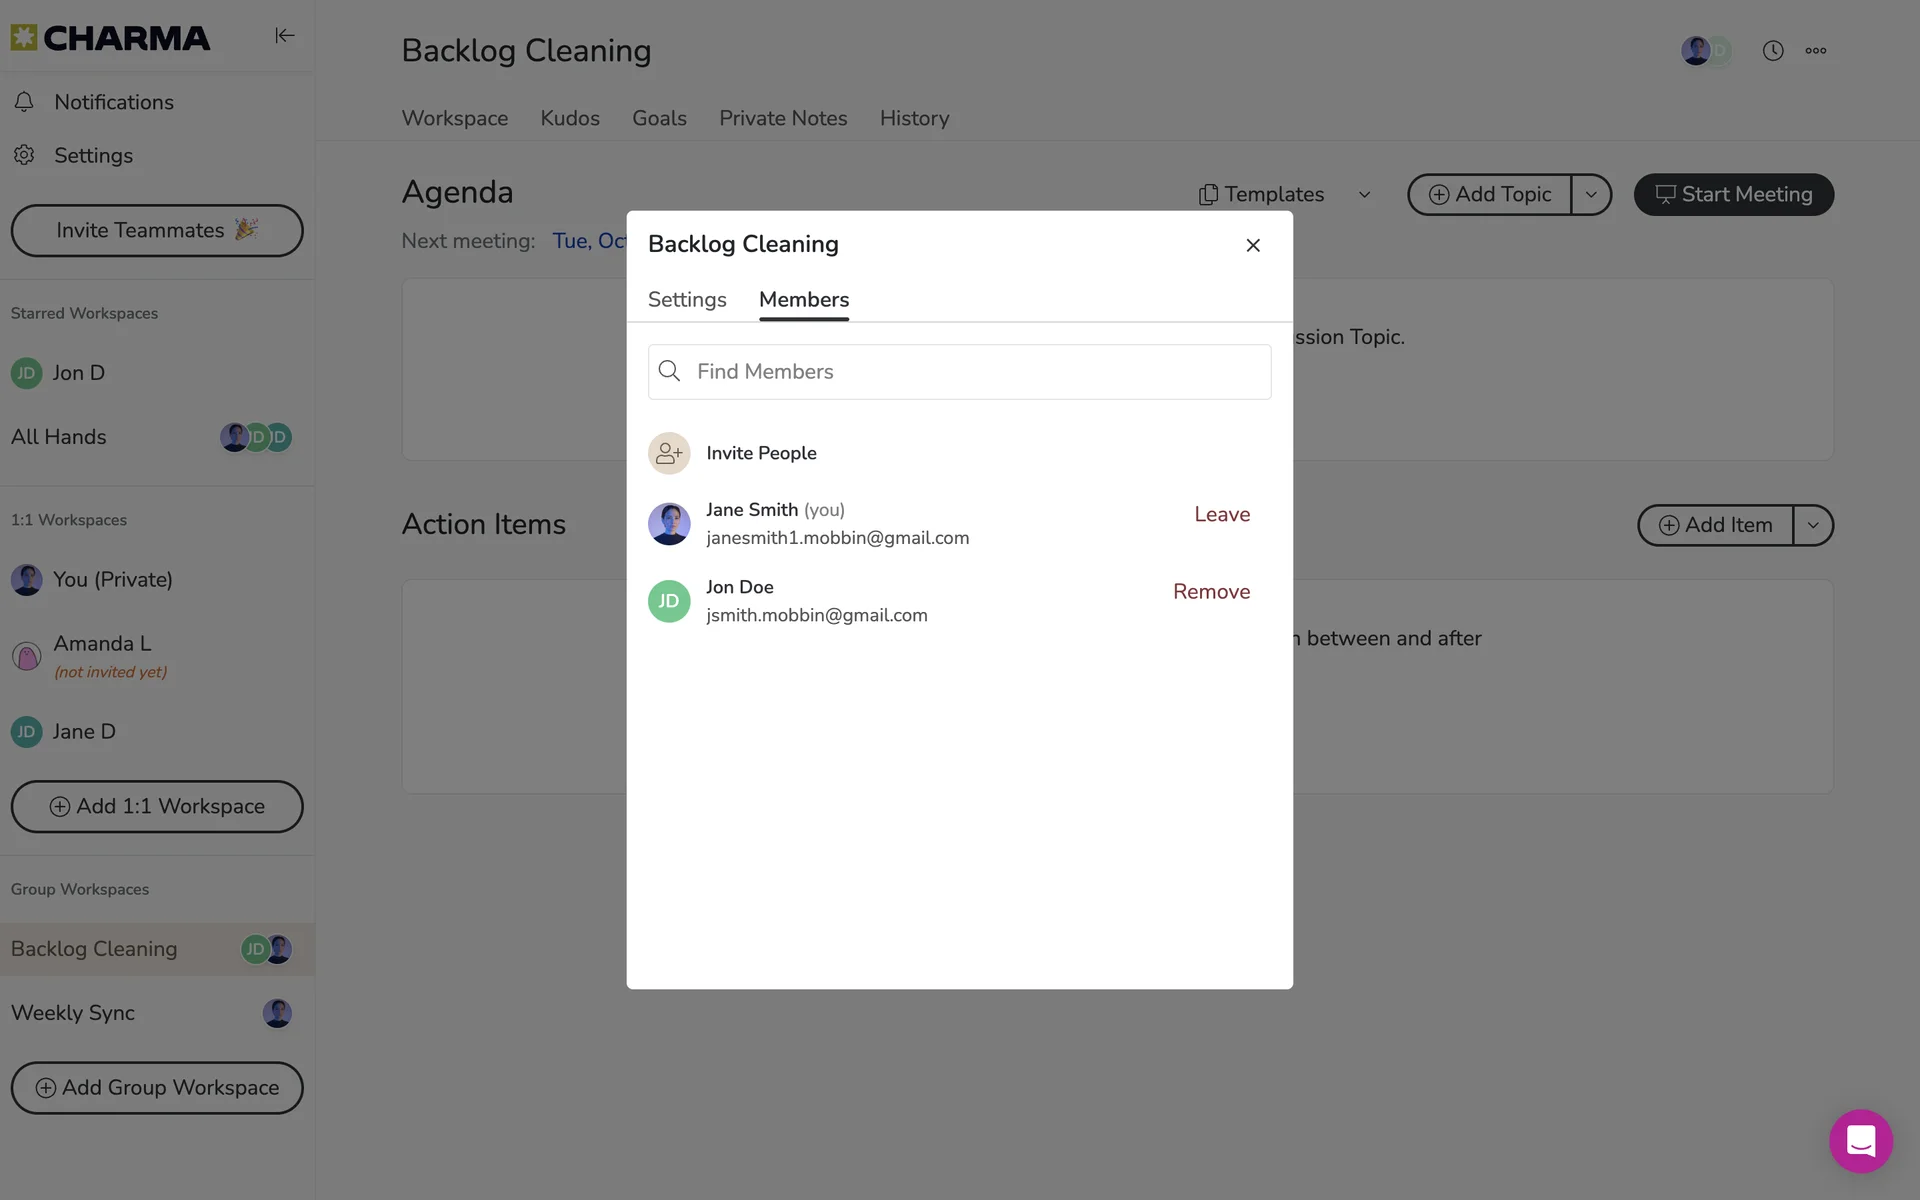Expand the Add Topic dropdown arrow
Image resolution: width=1920 pixels, height=1200 pixels.
pos(1591,195)
